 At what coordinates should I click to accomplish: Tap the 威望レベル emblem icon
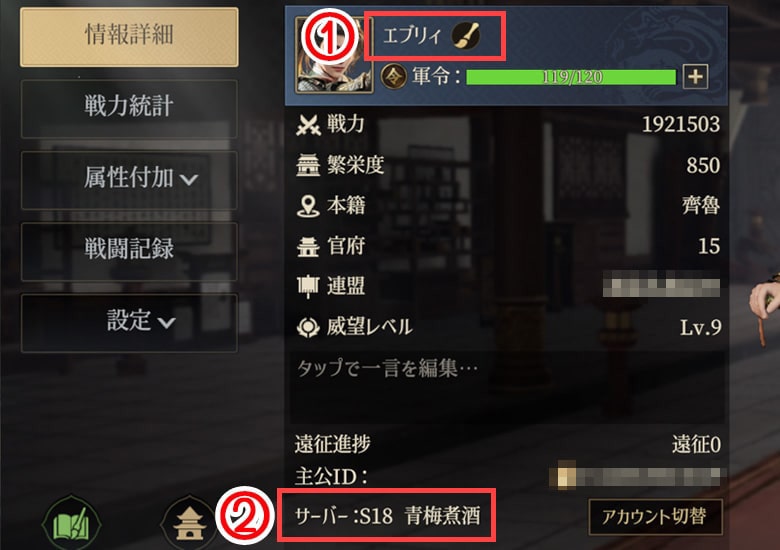[x=308, y=327]
